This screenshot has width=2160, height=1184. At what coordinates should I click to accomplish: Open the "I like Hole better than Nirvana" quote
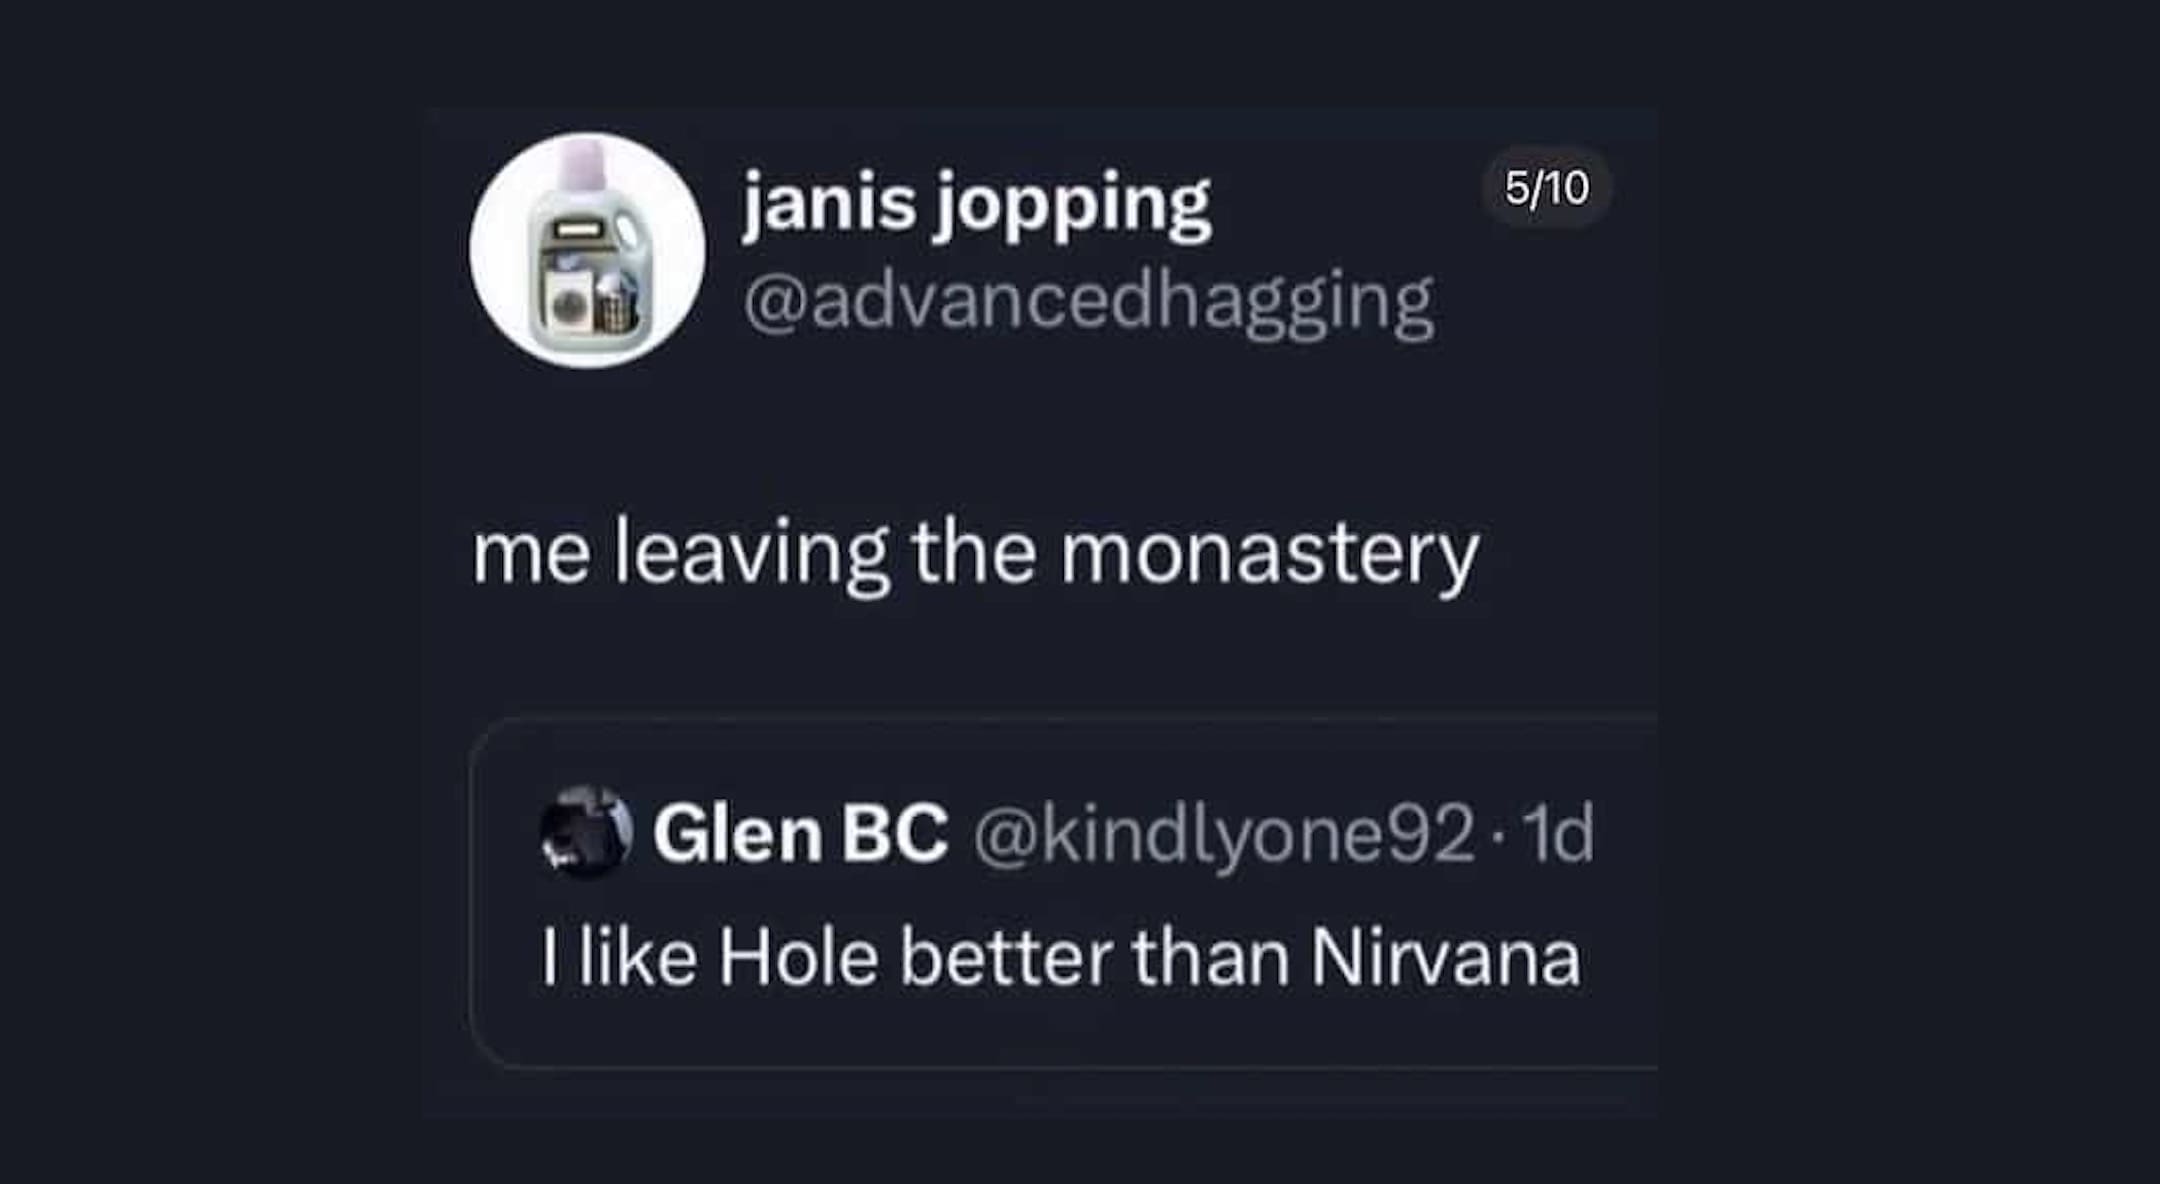(1060, 958)
